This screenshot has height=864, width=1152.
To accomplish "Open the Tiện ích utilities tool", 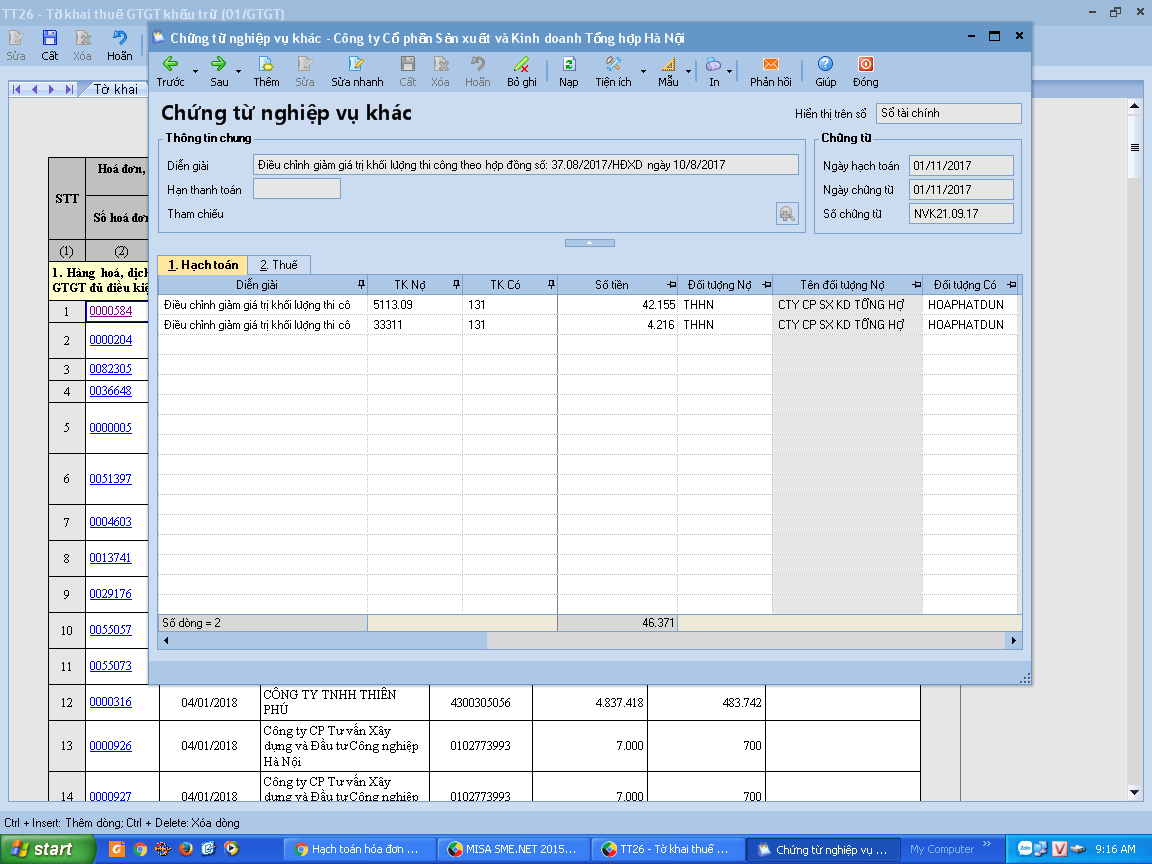I will coord(613,71).
